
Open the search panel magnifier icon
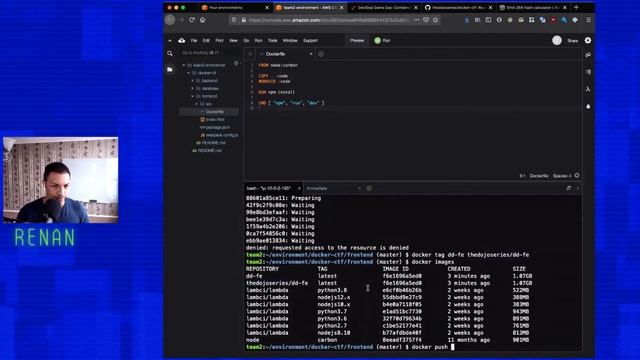coord(170,53)
